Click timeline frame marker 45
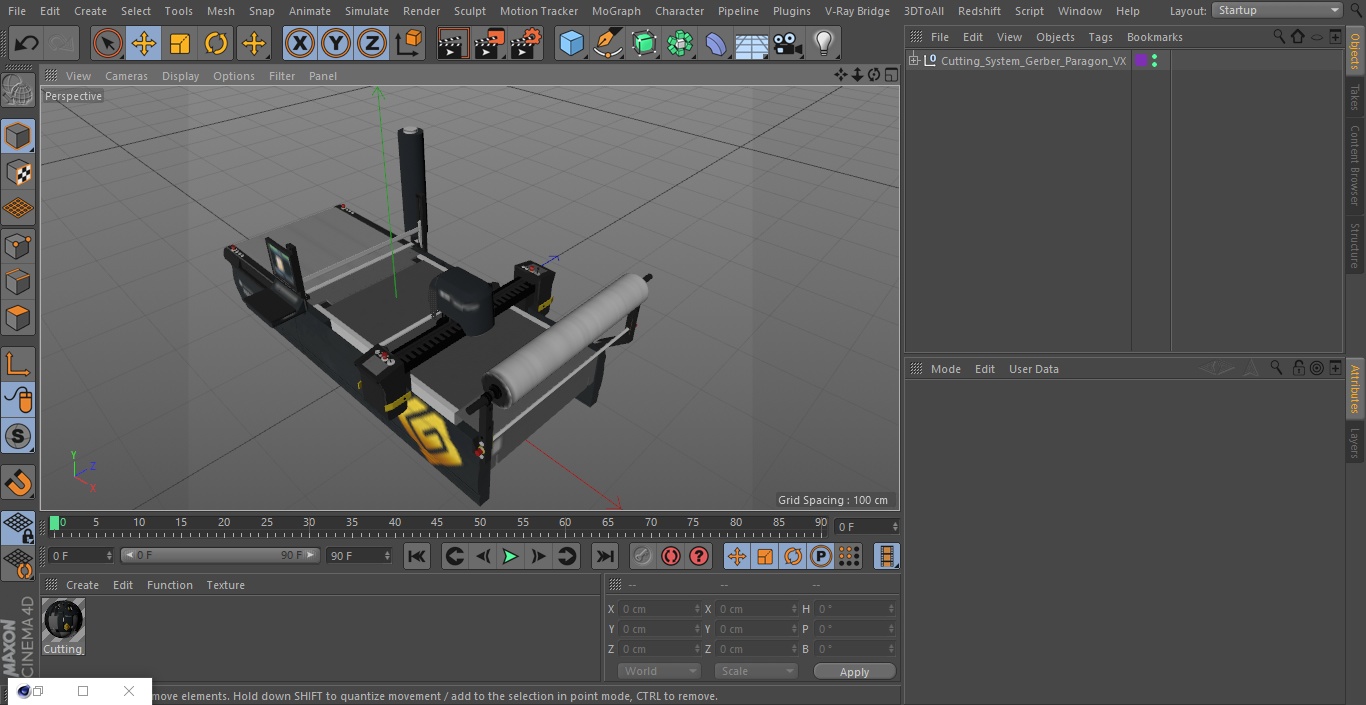 pos(437,522)
